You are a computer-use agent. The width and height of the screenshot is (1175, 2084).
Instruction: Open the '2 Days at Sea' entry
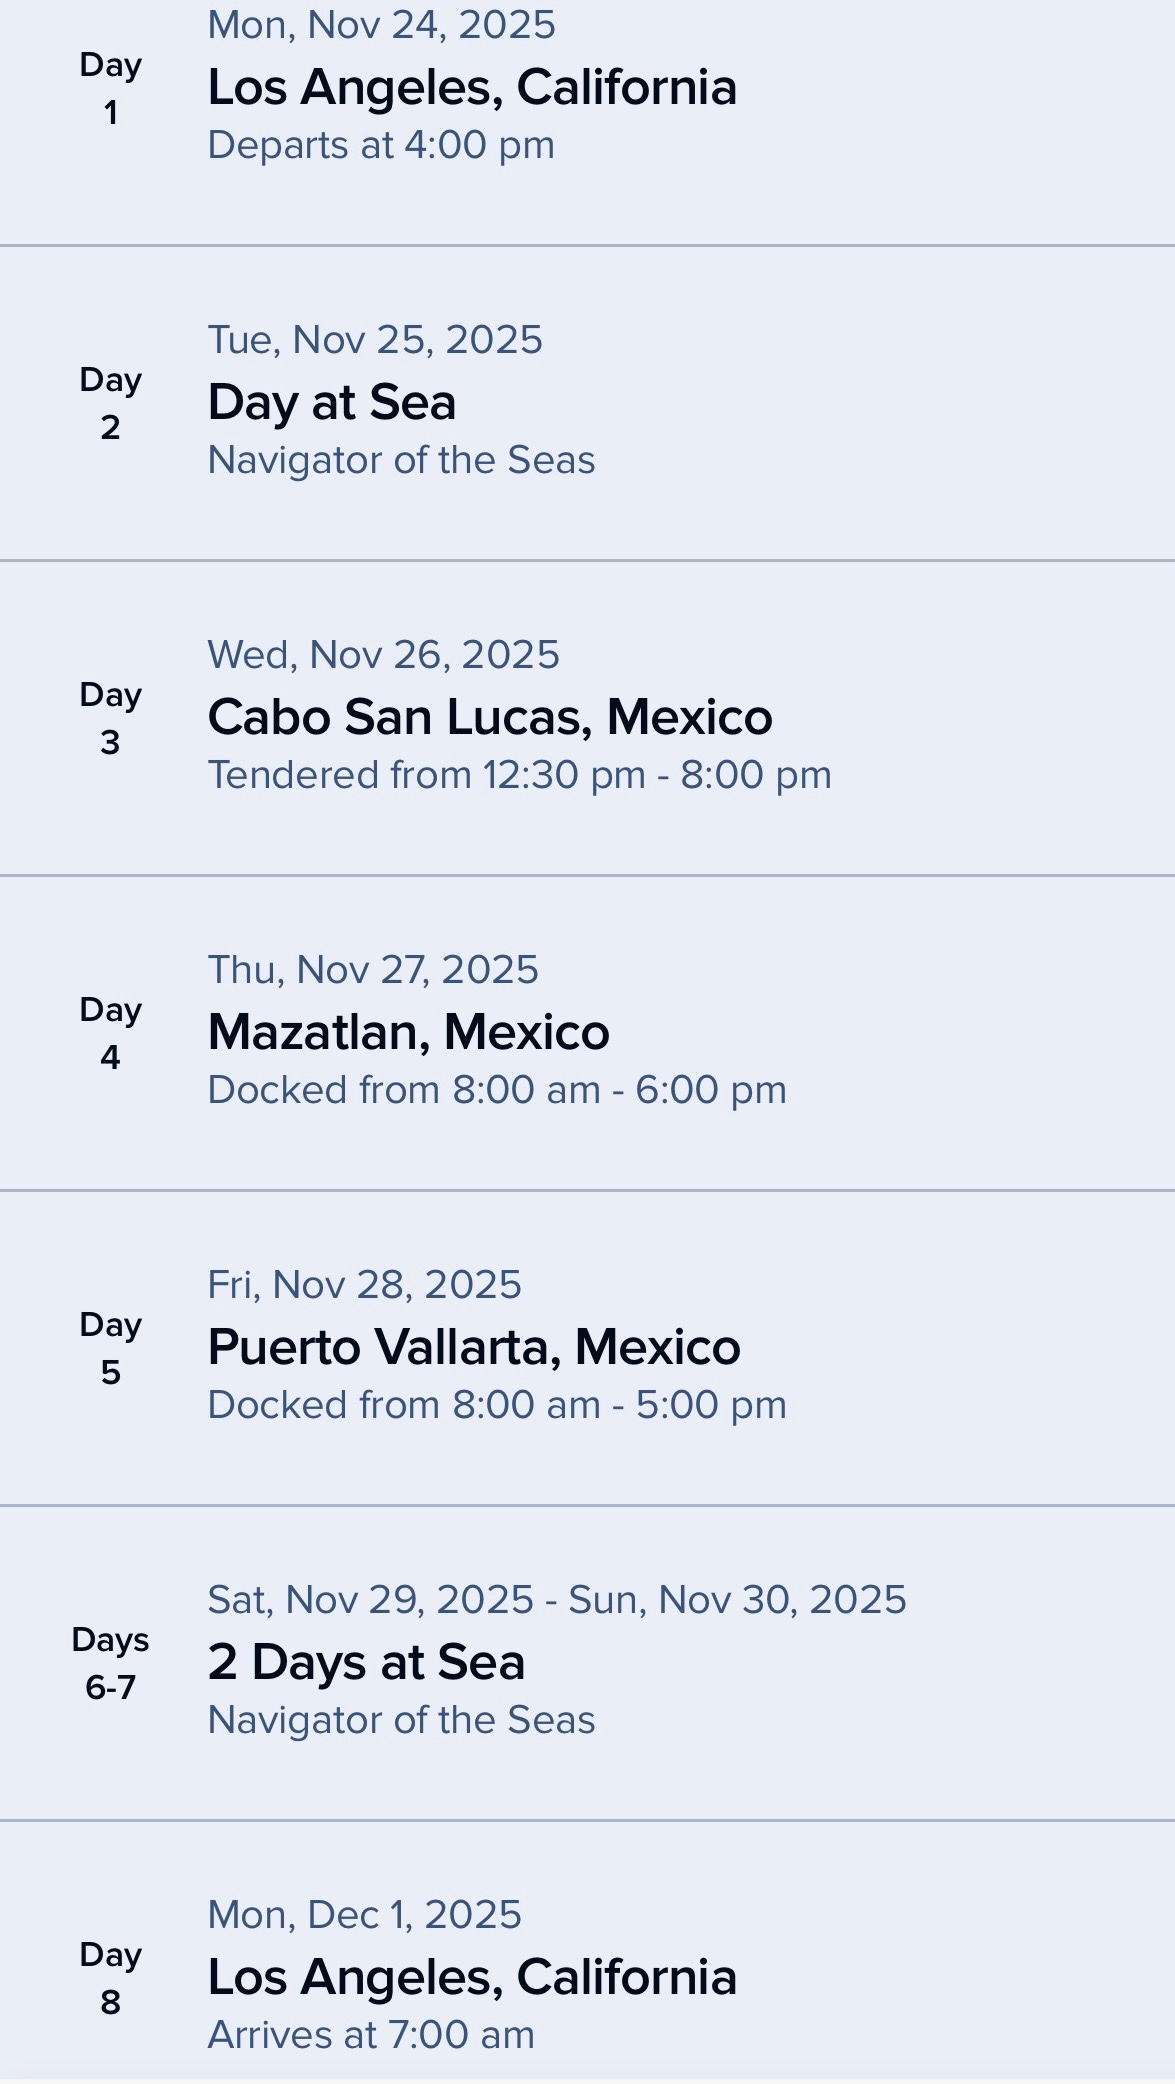(366, 1662)
